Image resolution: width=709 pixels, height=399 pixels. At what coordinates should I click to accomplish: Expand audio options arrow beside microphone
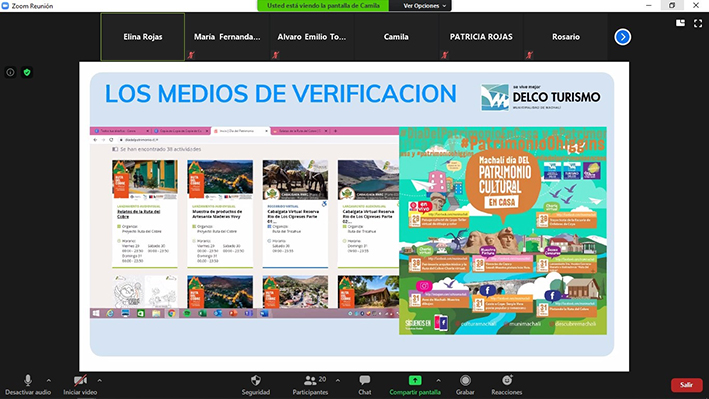point(49,380)
